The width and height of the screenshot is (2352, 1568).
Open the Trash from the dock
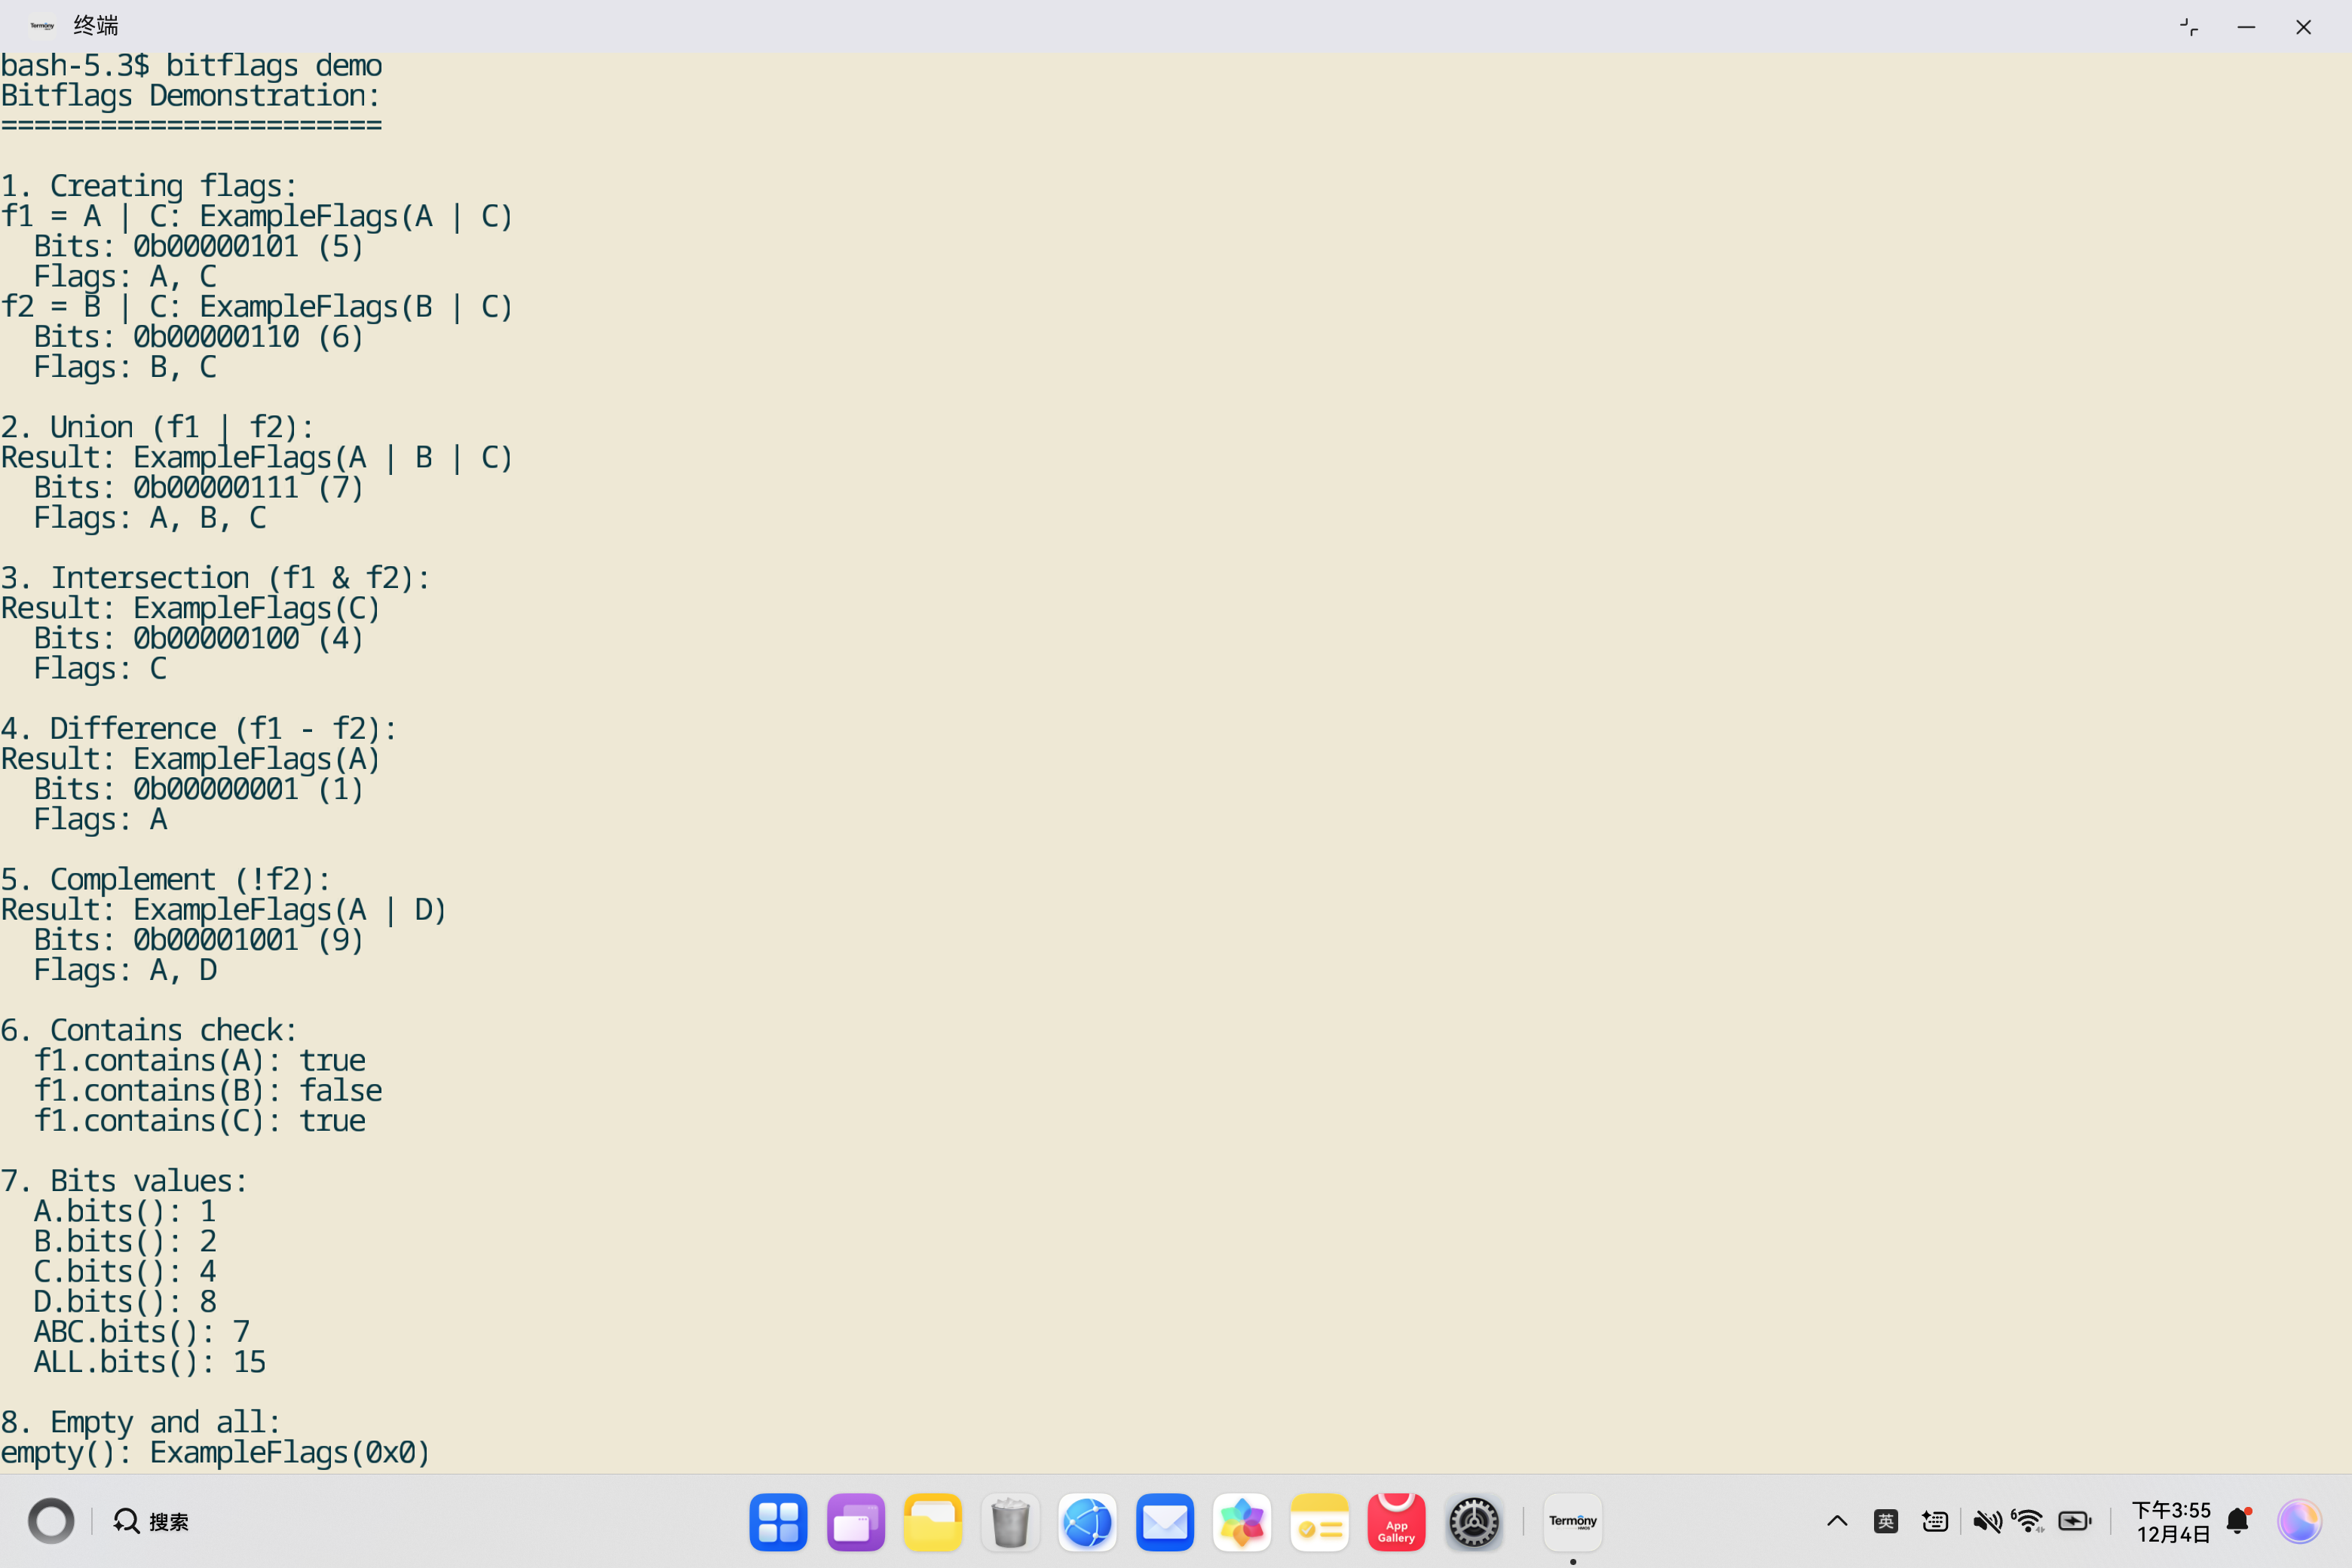click(x=1010, y=1521)
